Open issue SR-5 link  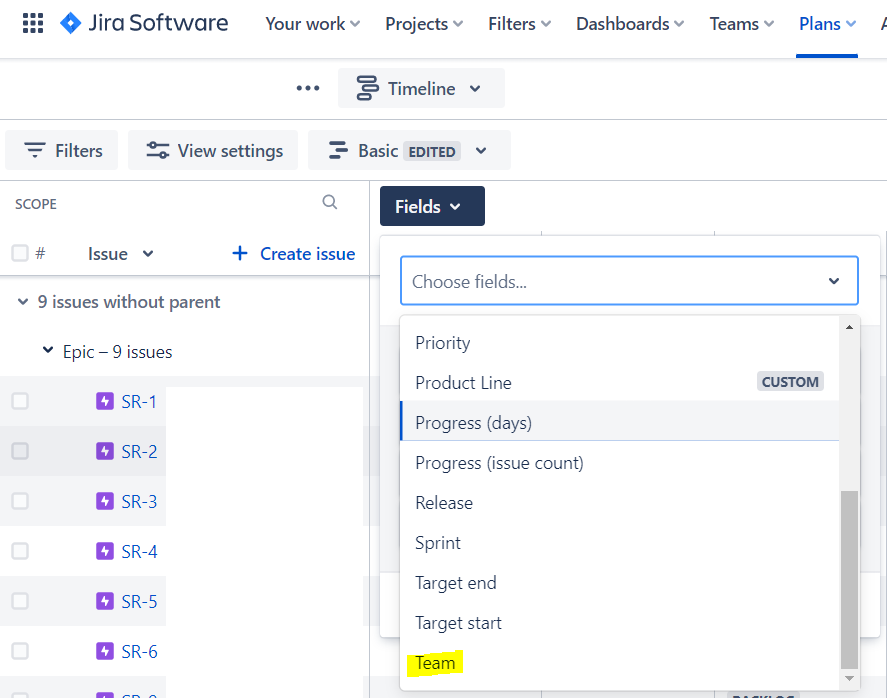[x=139, y=601]
